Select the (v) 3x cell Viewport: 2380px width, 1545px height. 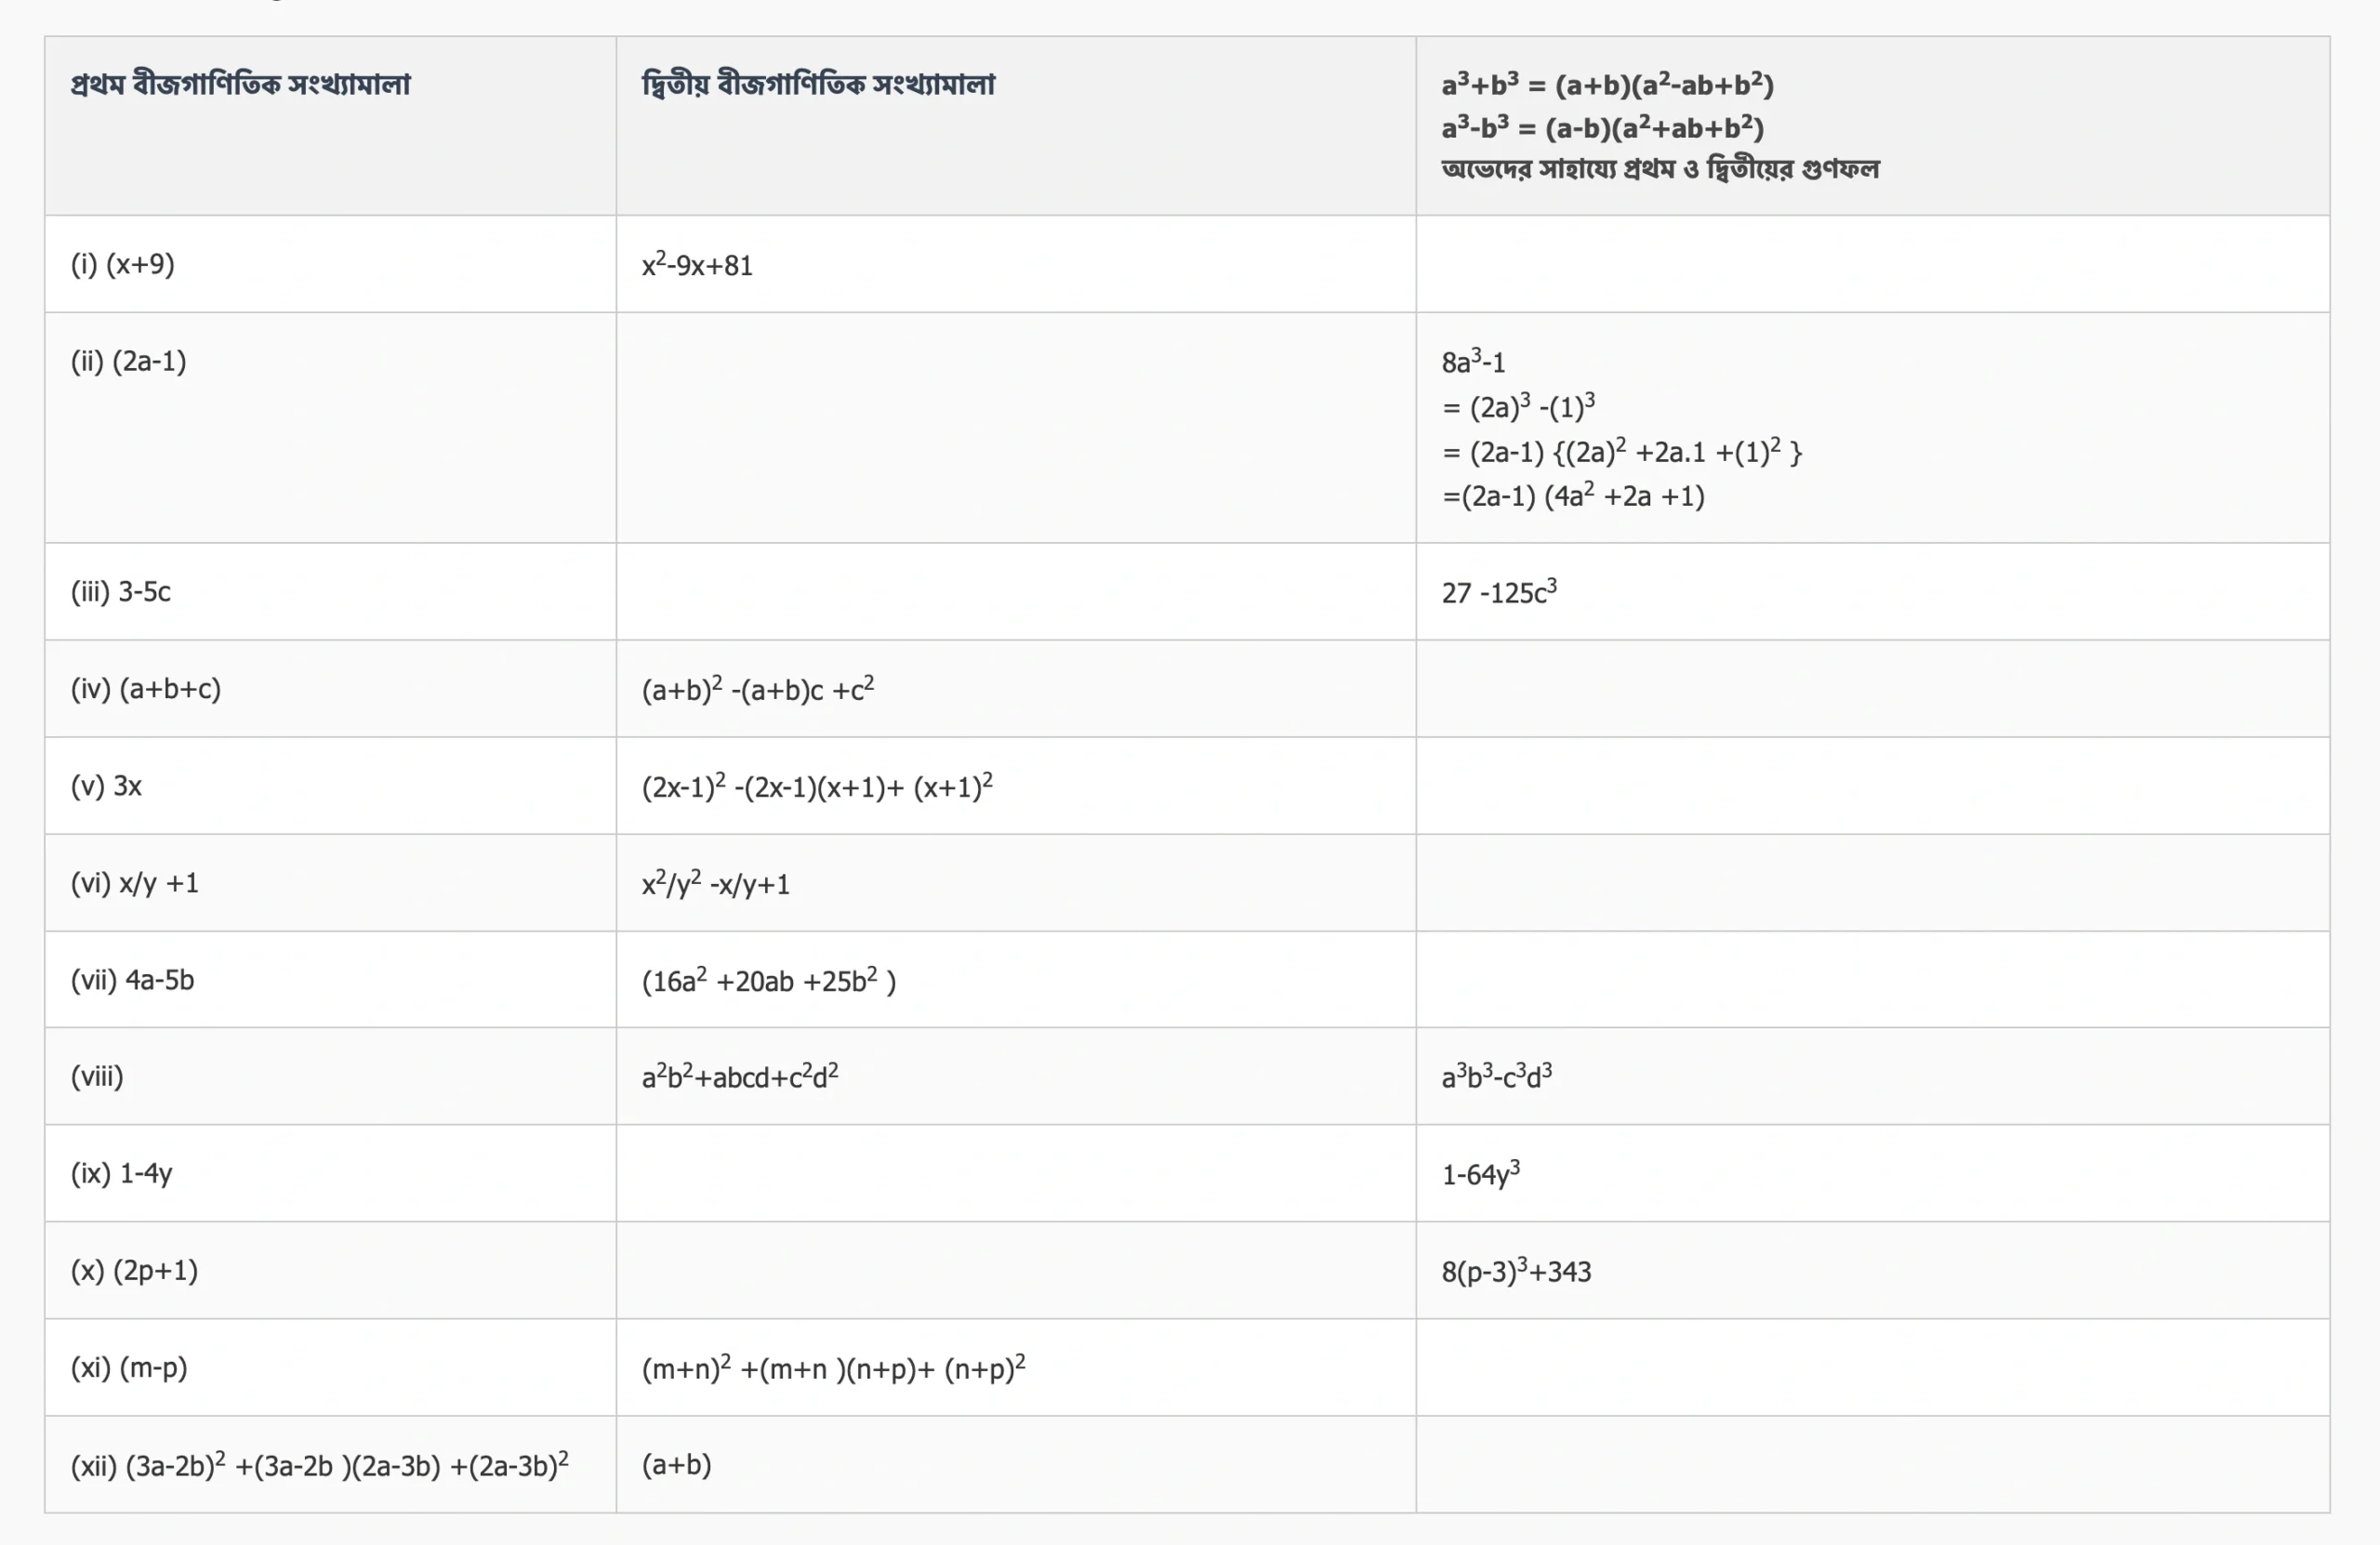(x=106, y=786)
